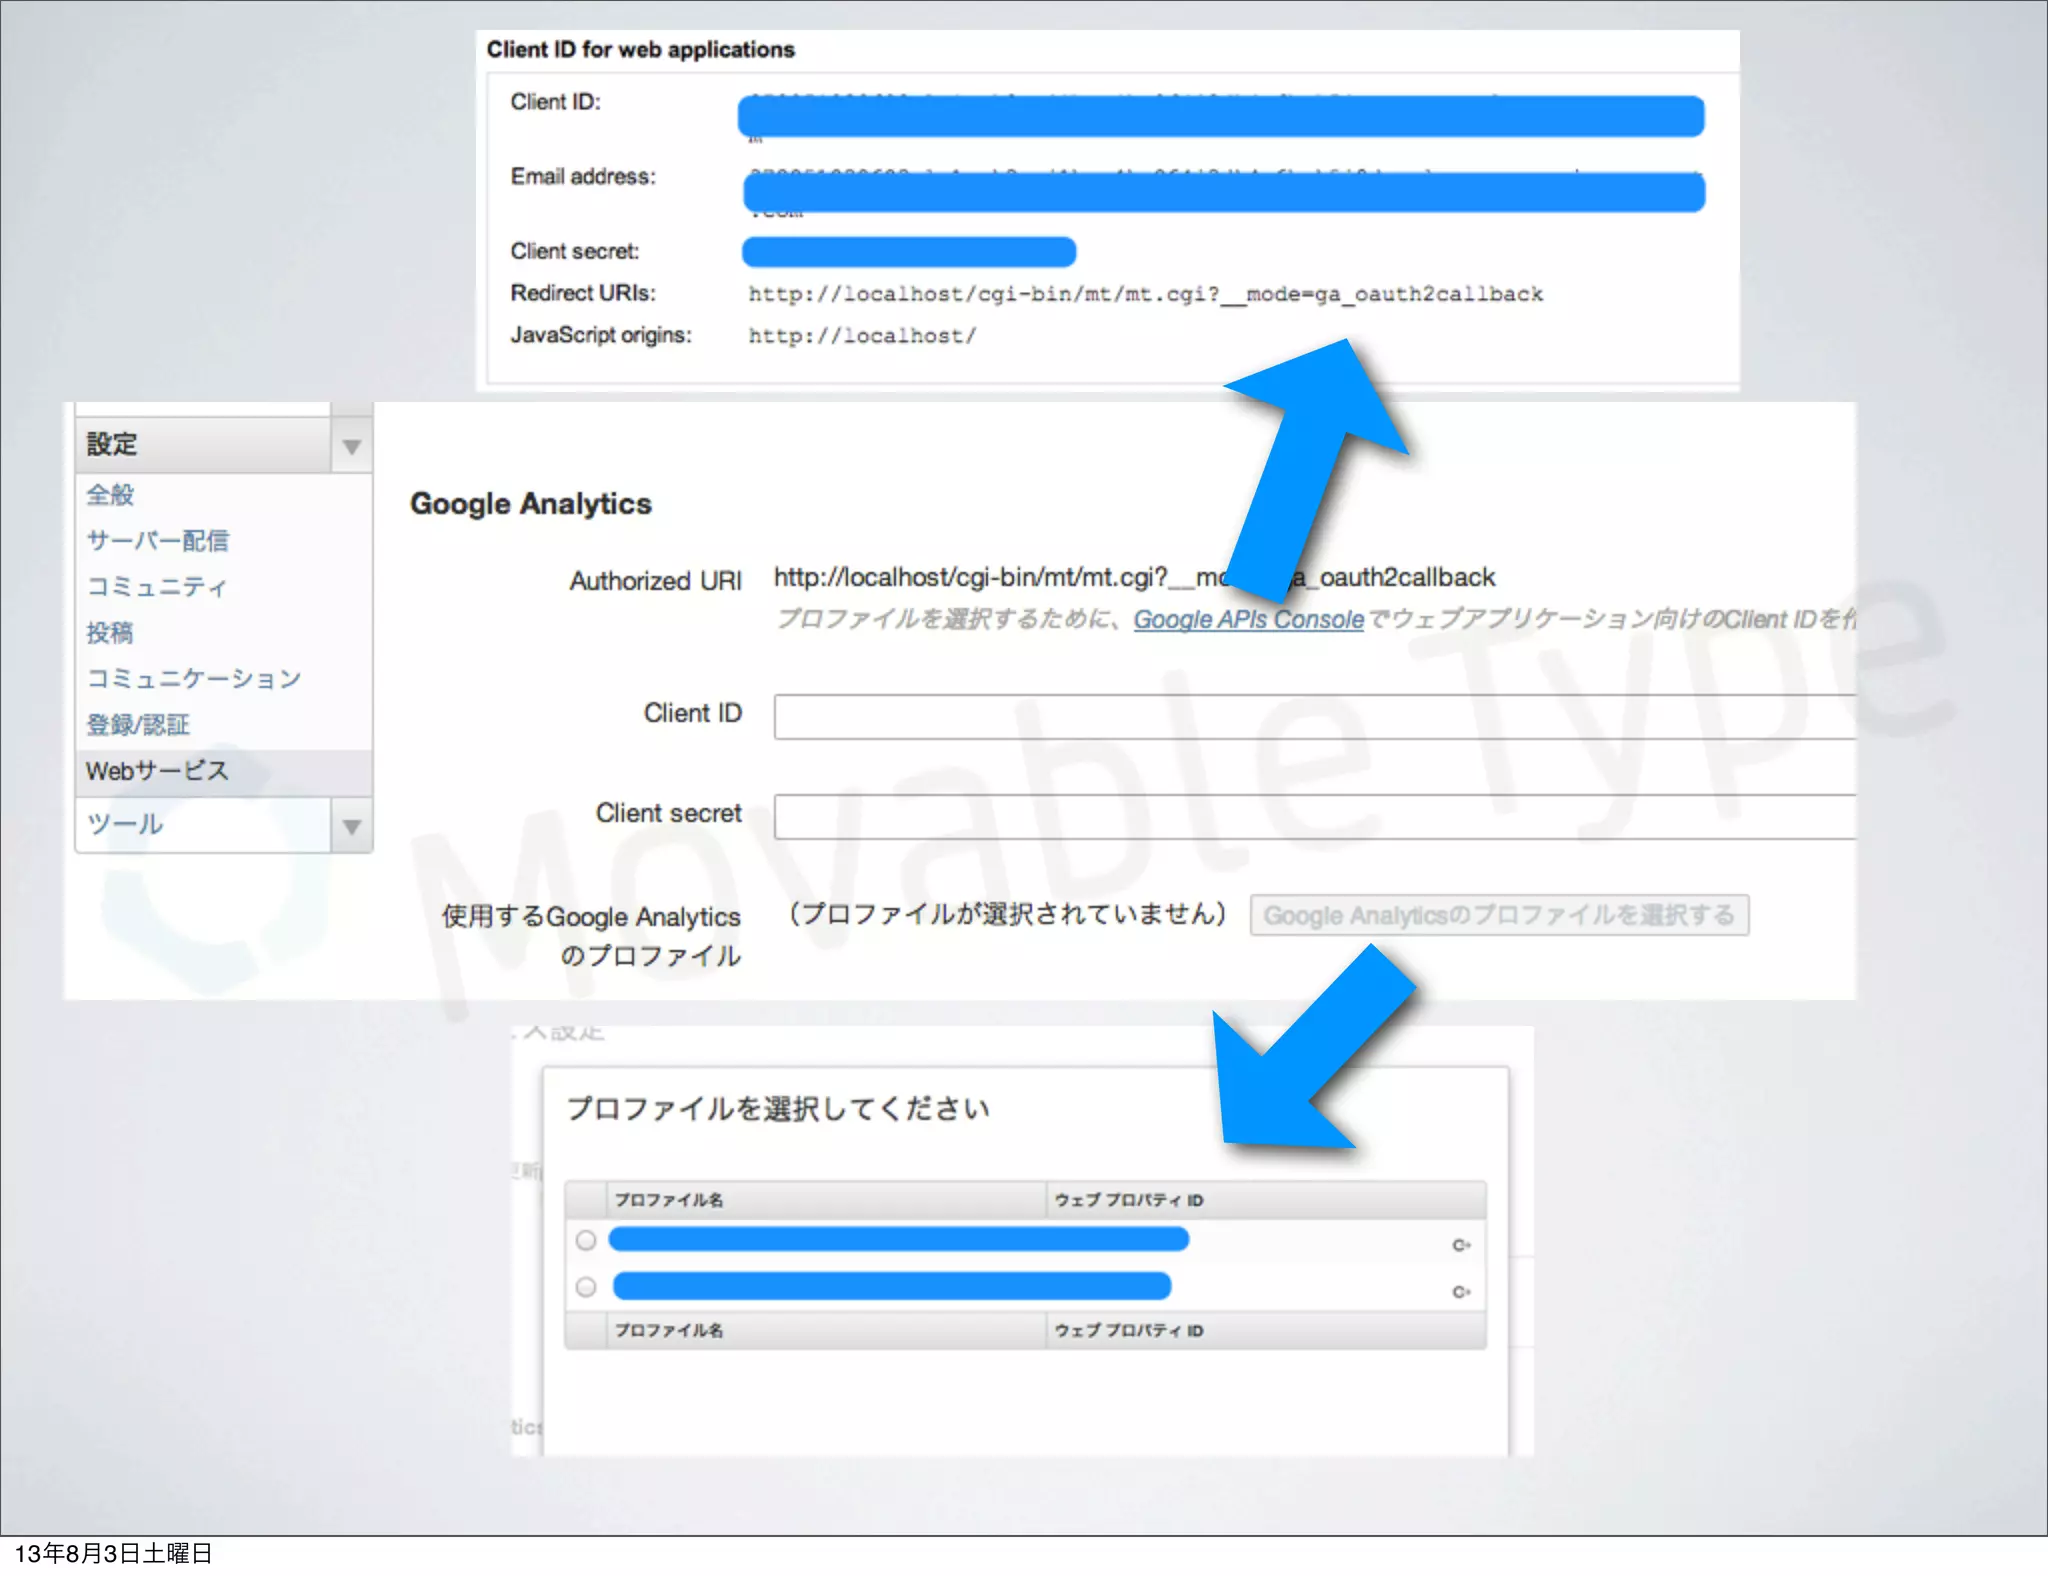The width and height of the screenshot is (2048, 1576).
Task: Open 登録/認証 settings
Action: click(138, 724)
